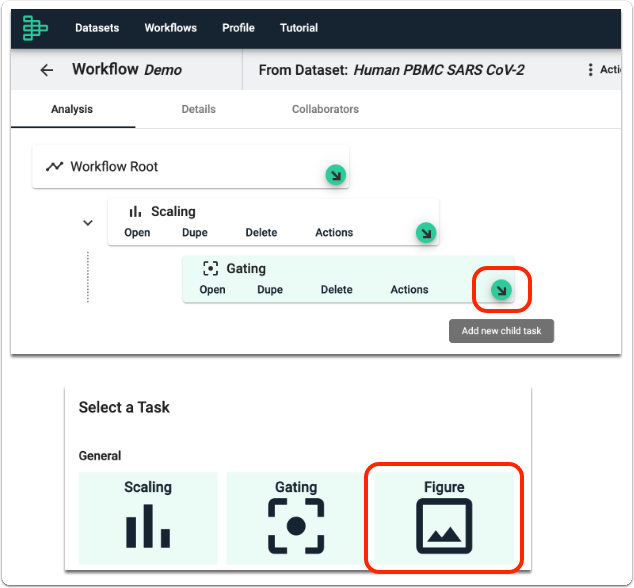This screenshot has height=588, width=634.
Task: Open Actions for Scaling task
Action: pyautogui.click(x=334, y=233)
